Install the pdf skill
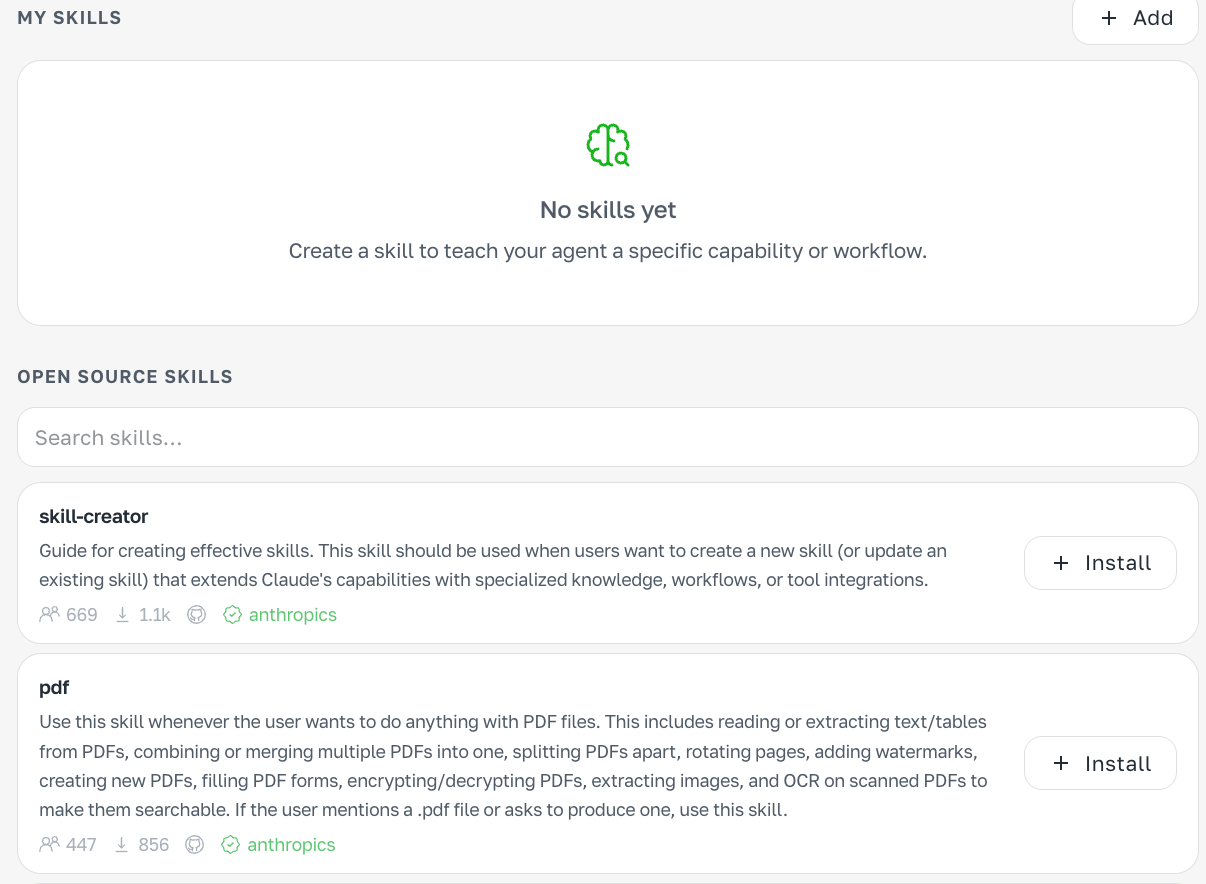 pyautogui.click(x=1100, y=764)
